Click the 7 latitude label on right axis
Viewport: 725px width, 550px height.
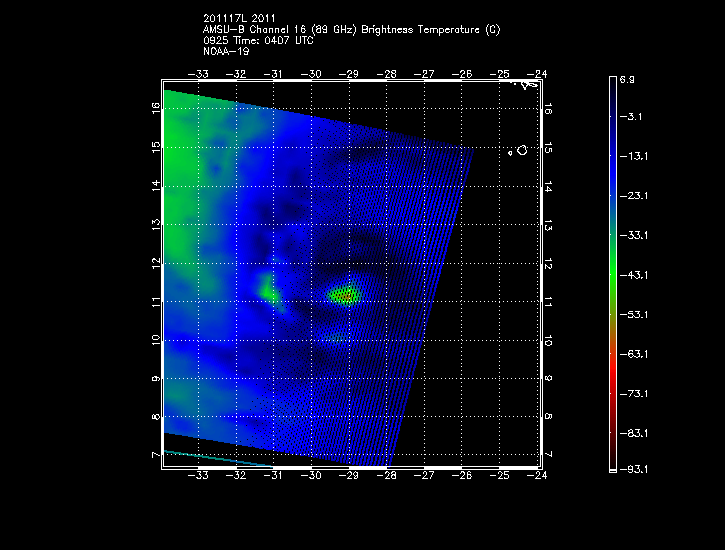click(x=548, y=455)
